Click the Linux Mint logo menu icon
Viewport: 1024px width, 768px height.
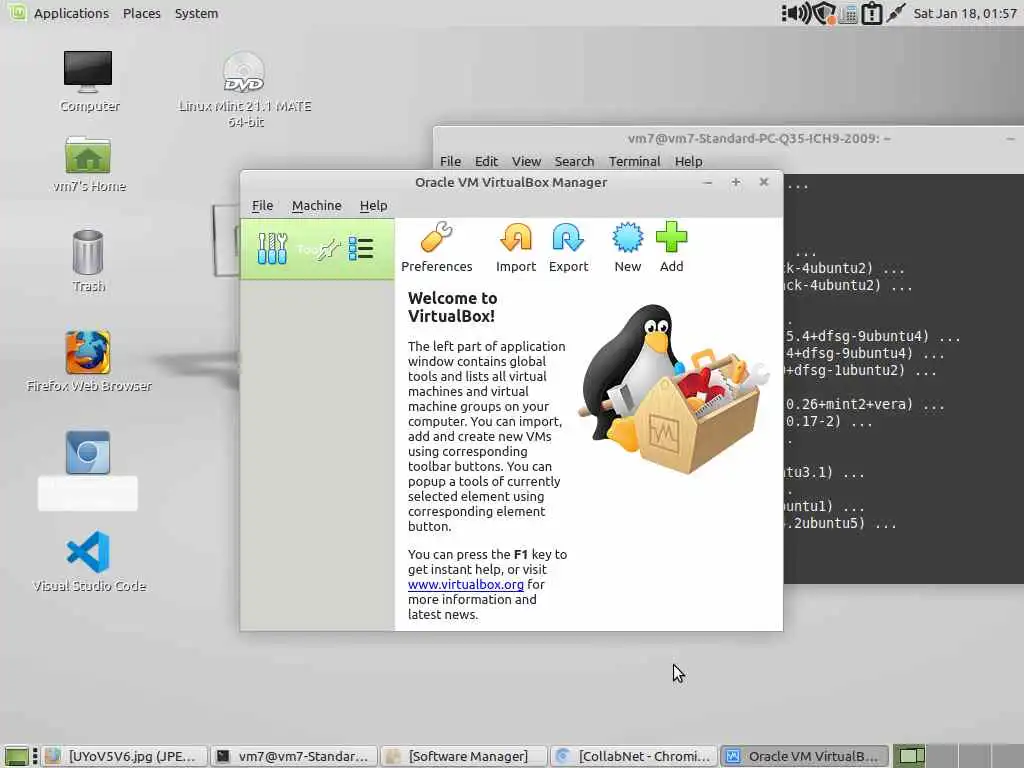(17, 12)
